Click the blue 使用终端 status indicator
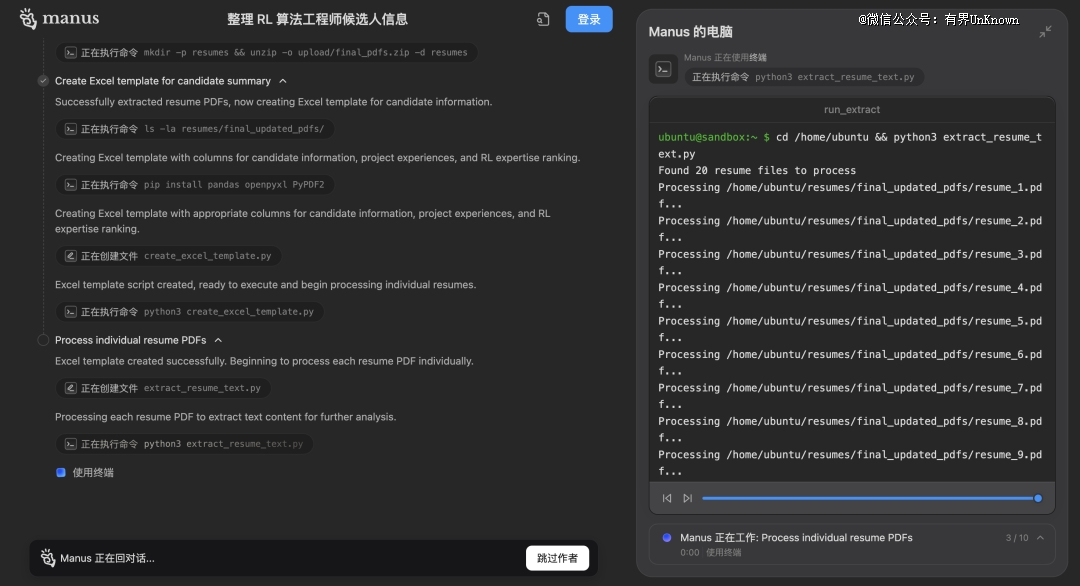Image resolution: width=1080 pixels, height=586 pixels. tap(61, 472)
